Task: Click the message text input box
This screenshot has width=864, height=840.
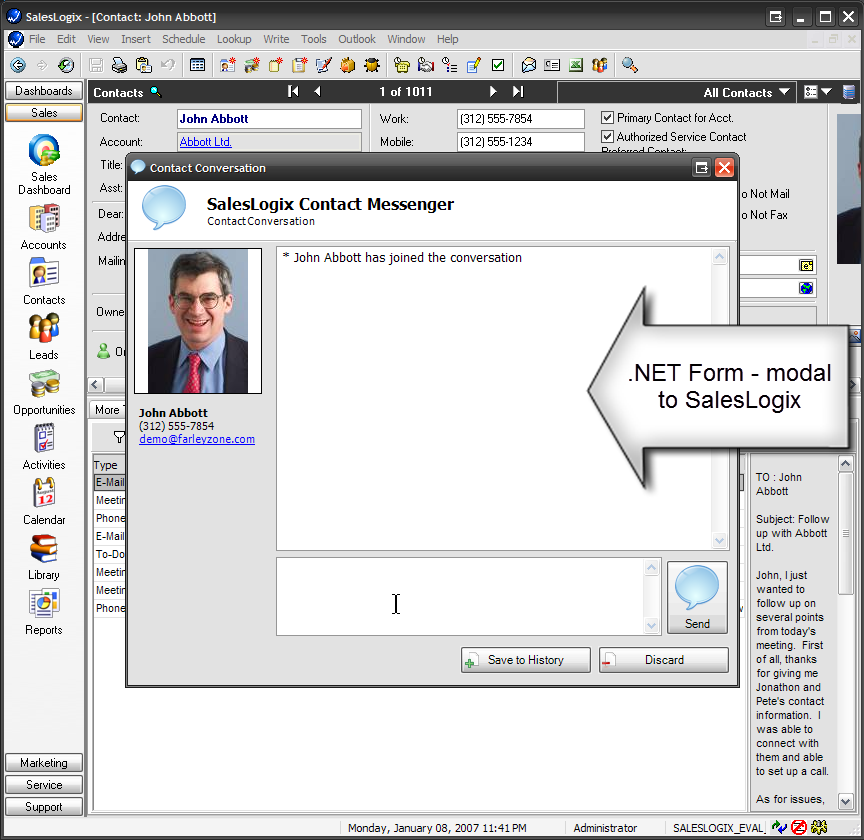Action: pyautogui.click(x=460, y=597)
